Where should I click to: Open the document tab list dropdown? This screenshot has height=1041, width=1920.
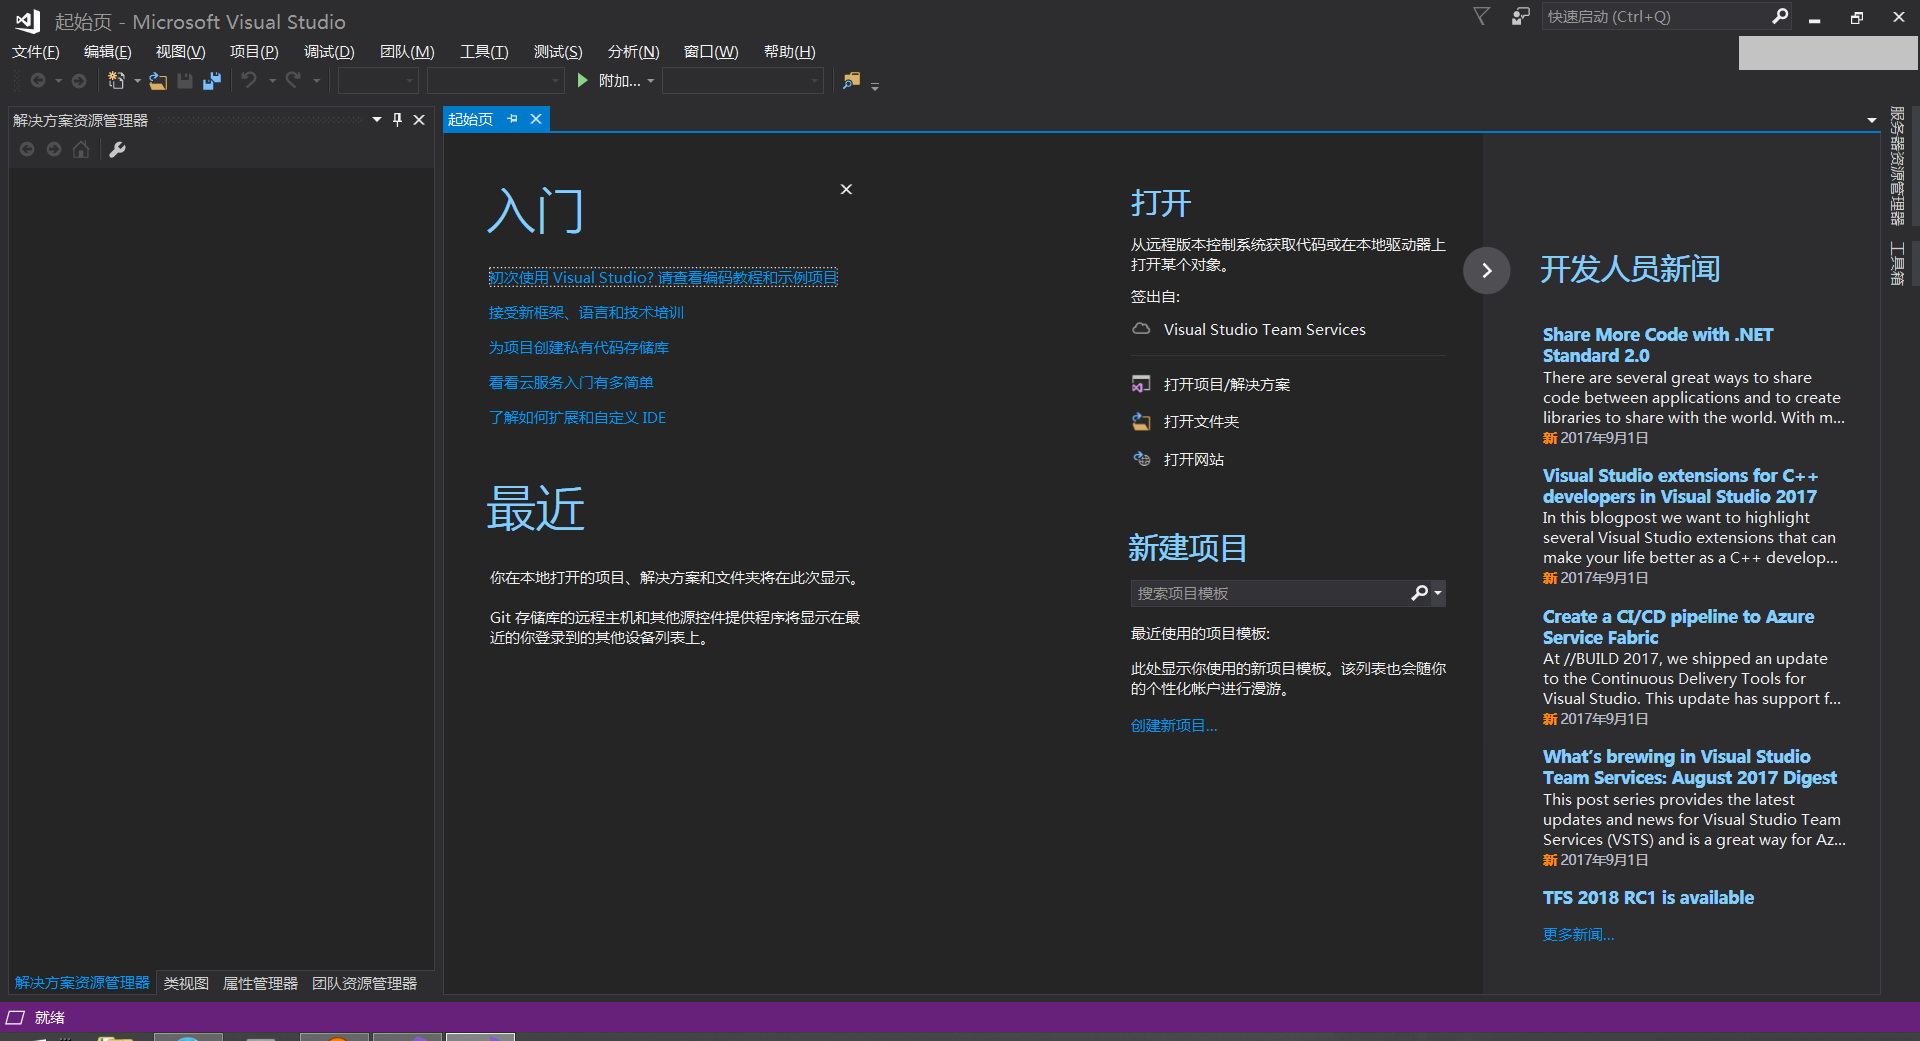click(1871, 120)
